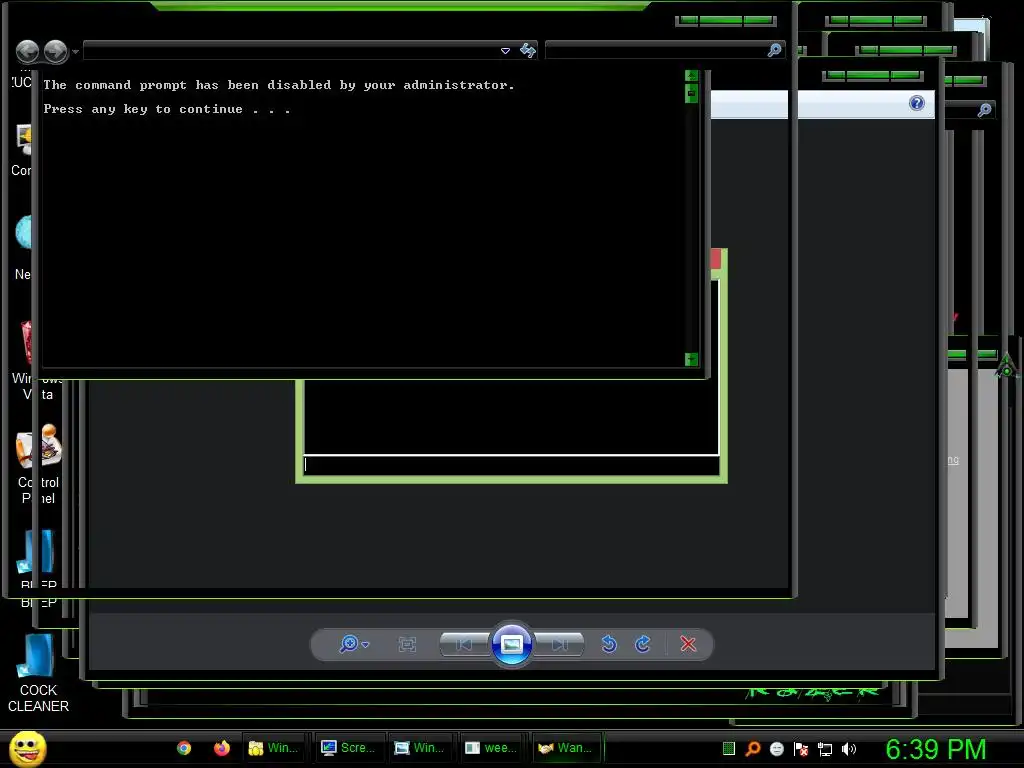Viewport: 1024px width, 768px height.
Task: Go to previous photo in Photo Gallery
Action: [464, 645]
